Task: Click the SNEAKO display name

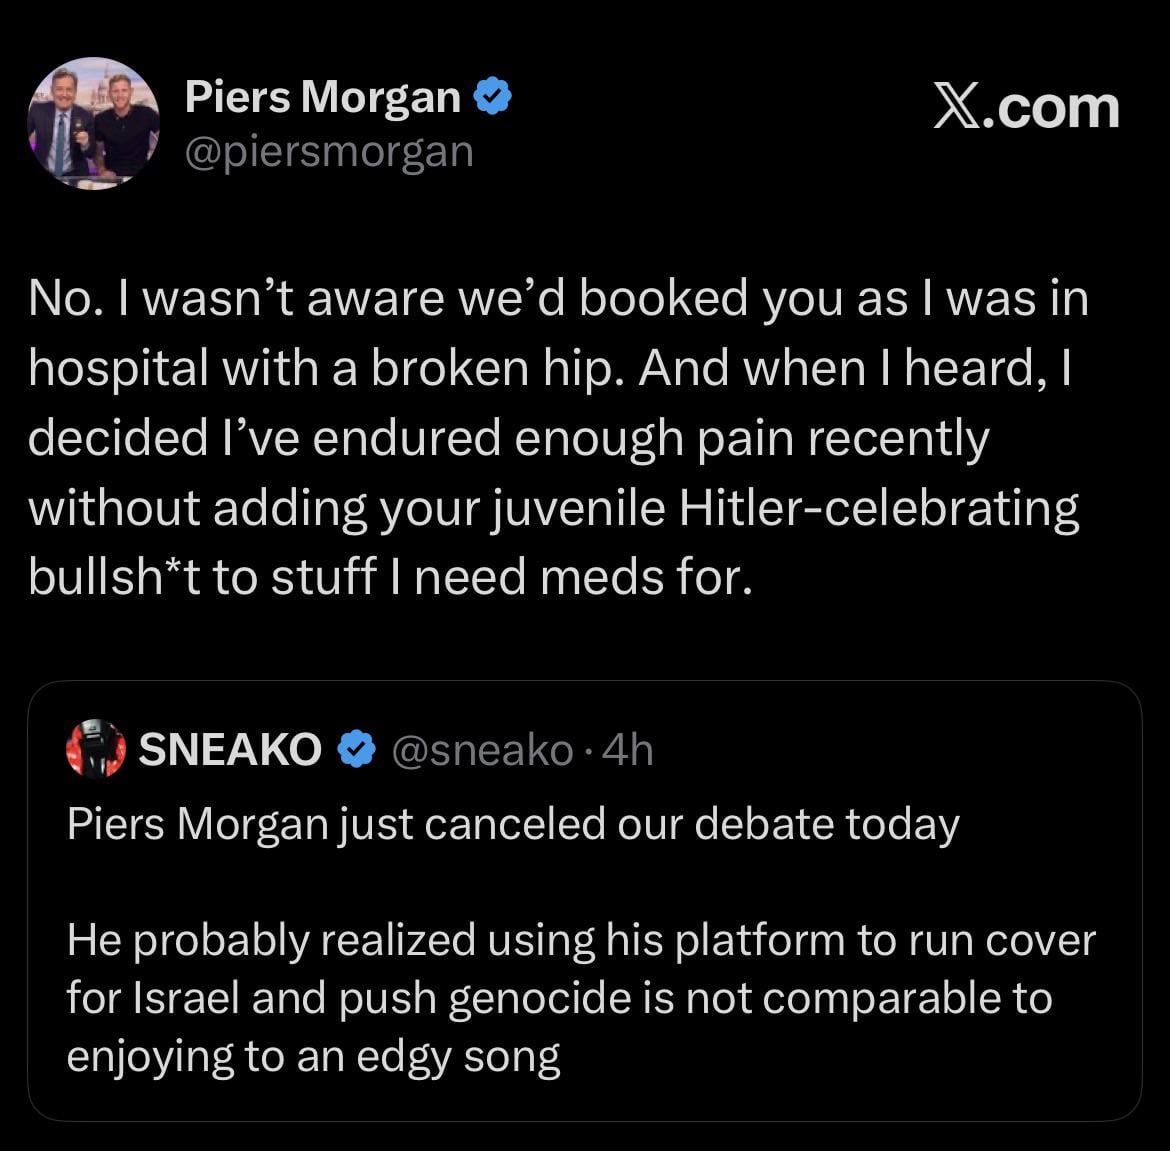Action: pos(230,749)
